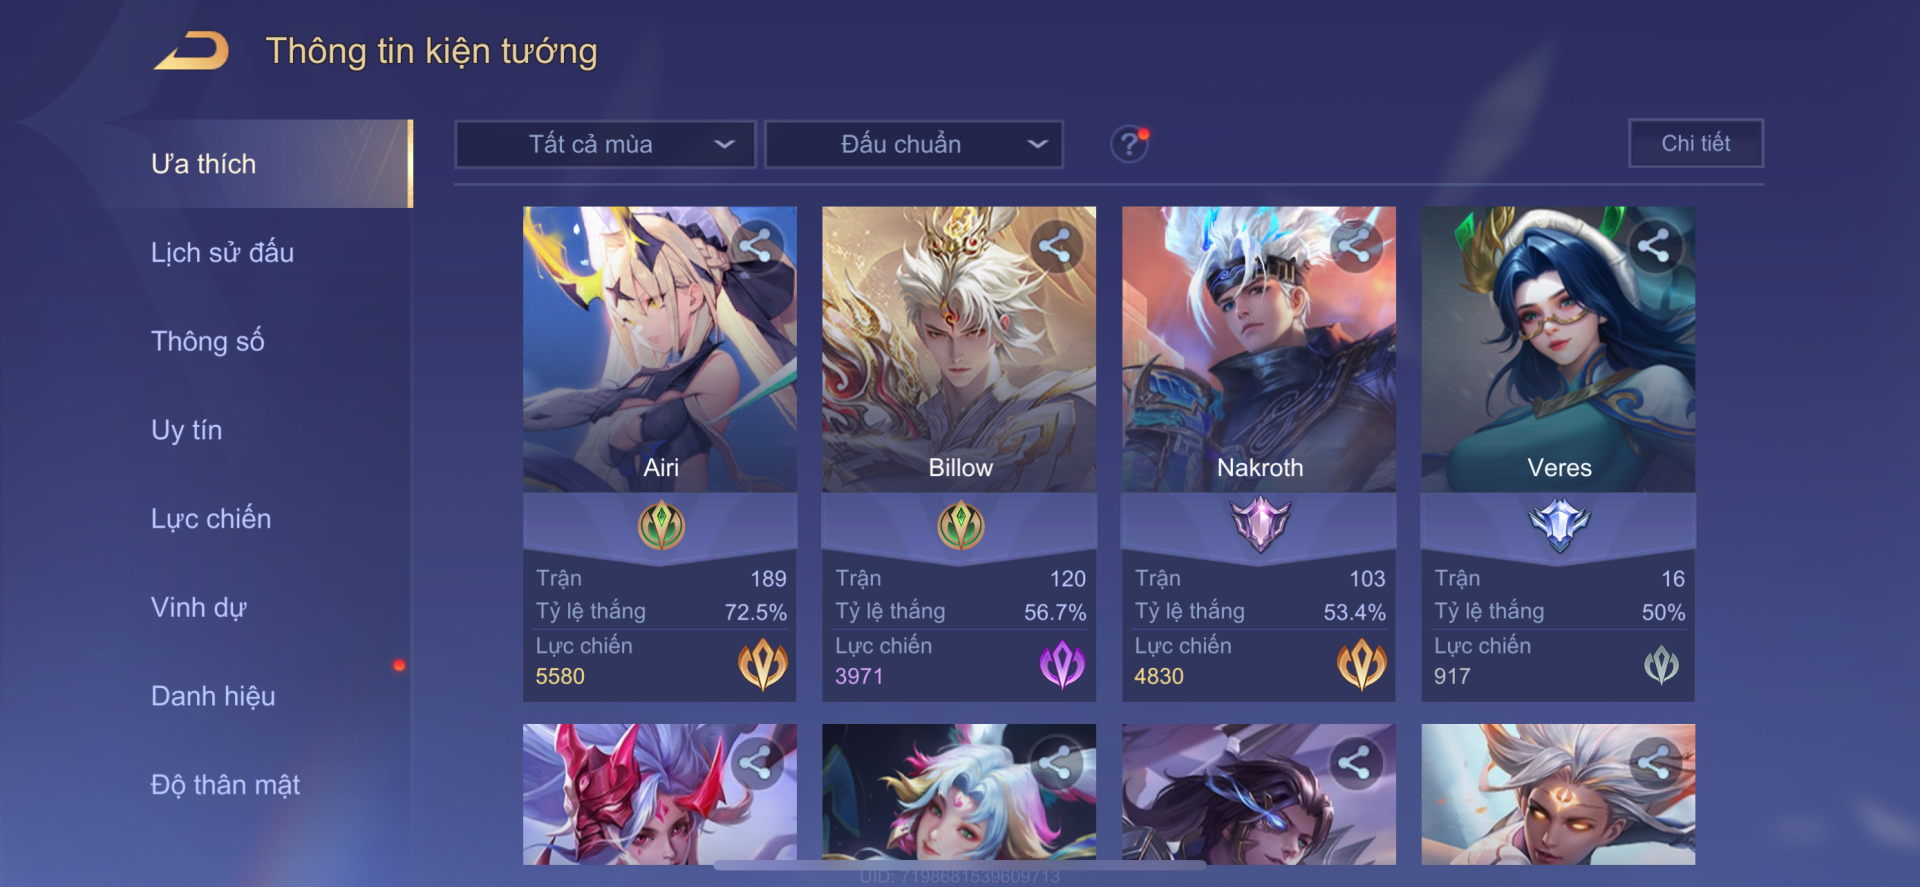Viewport: 1920px width, 887px height.
Task: Open the Uy tín section
Action: click(186, 430)
